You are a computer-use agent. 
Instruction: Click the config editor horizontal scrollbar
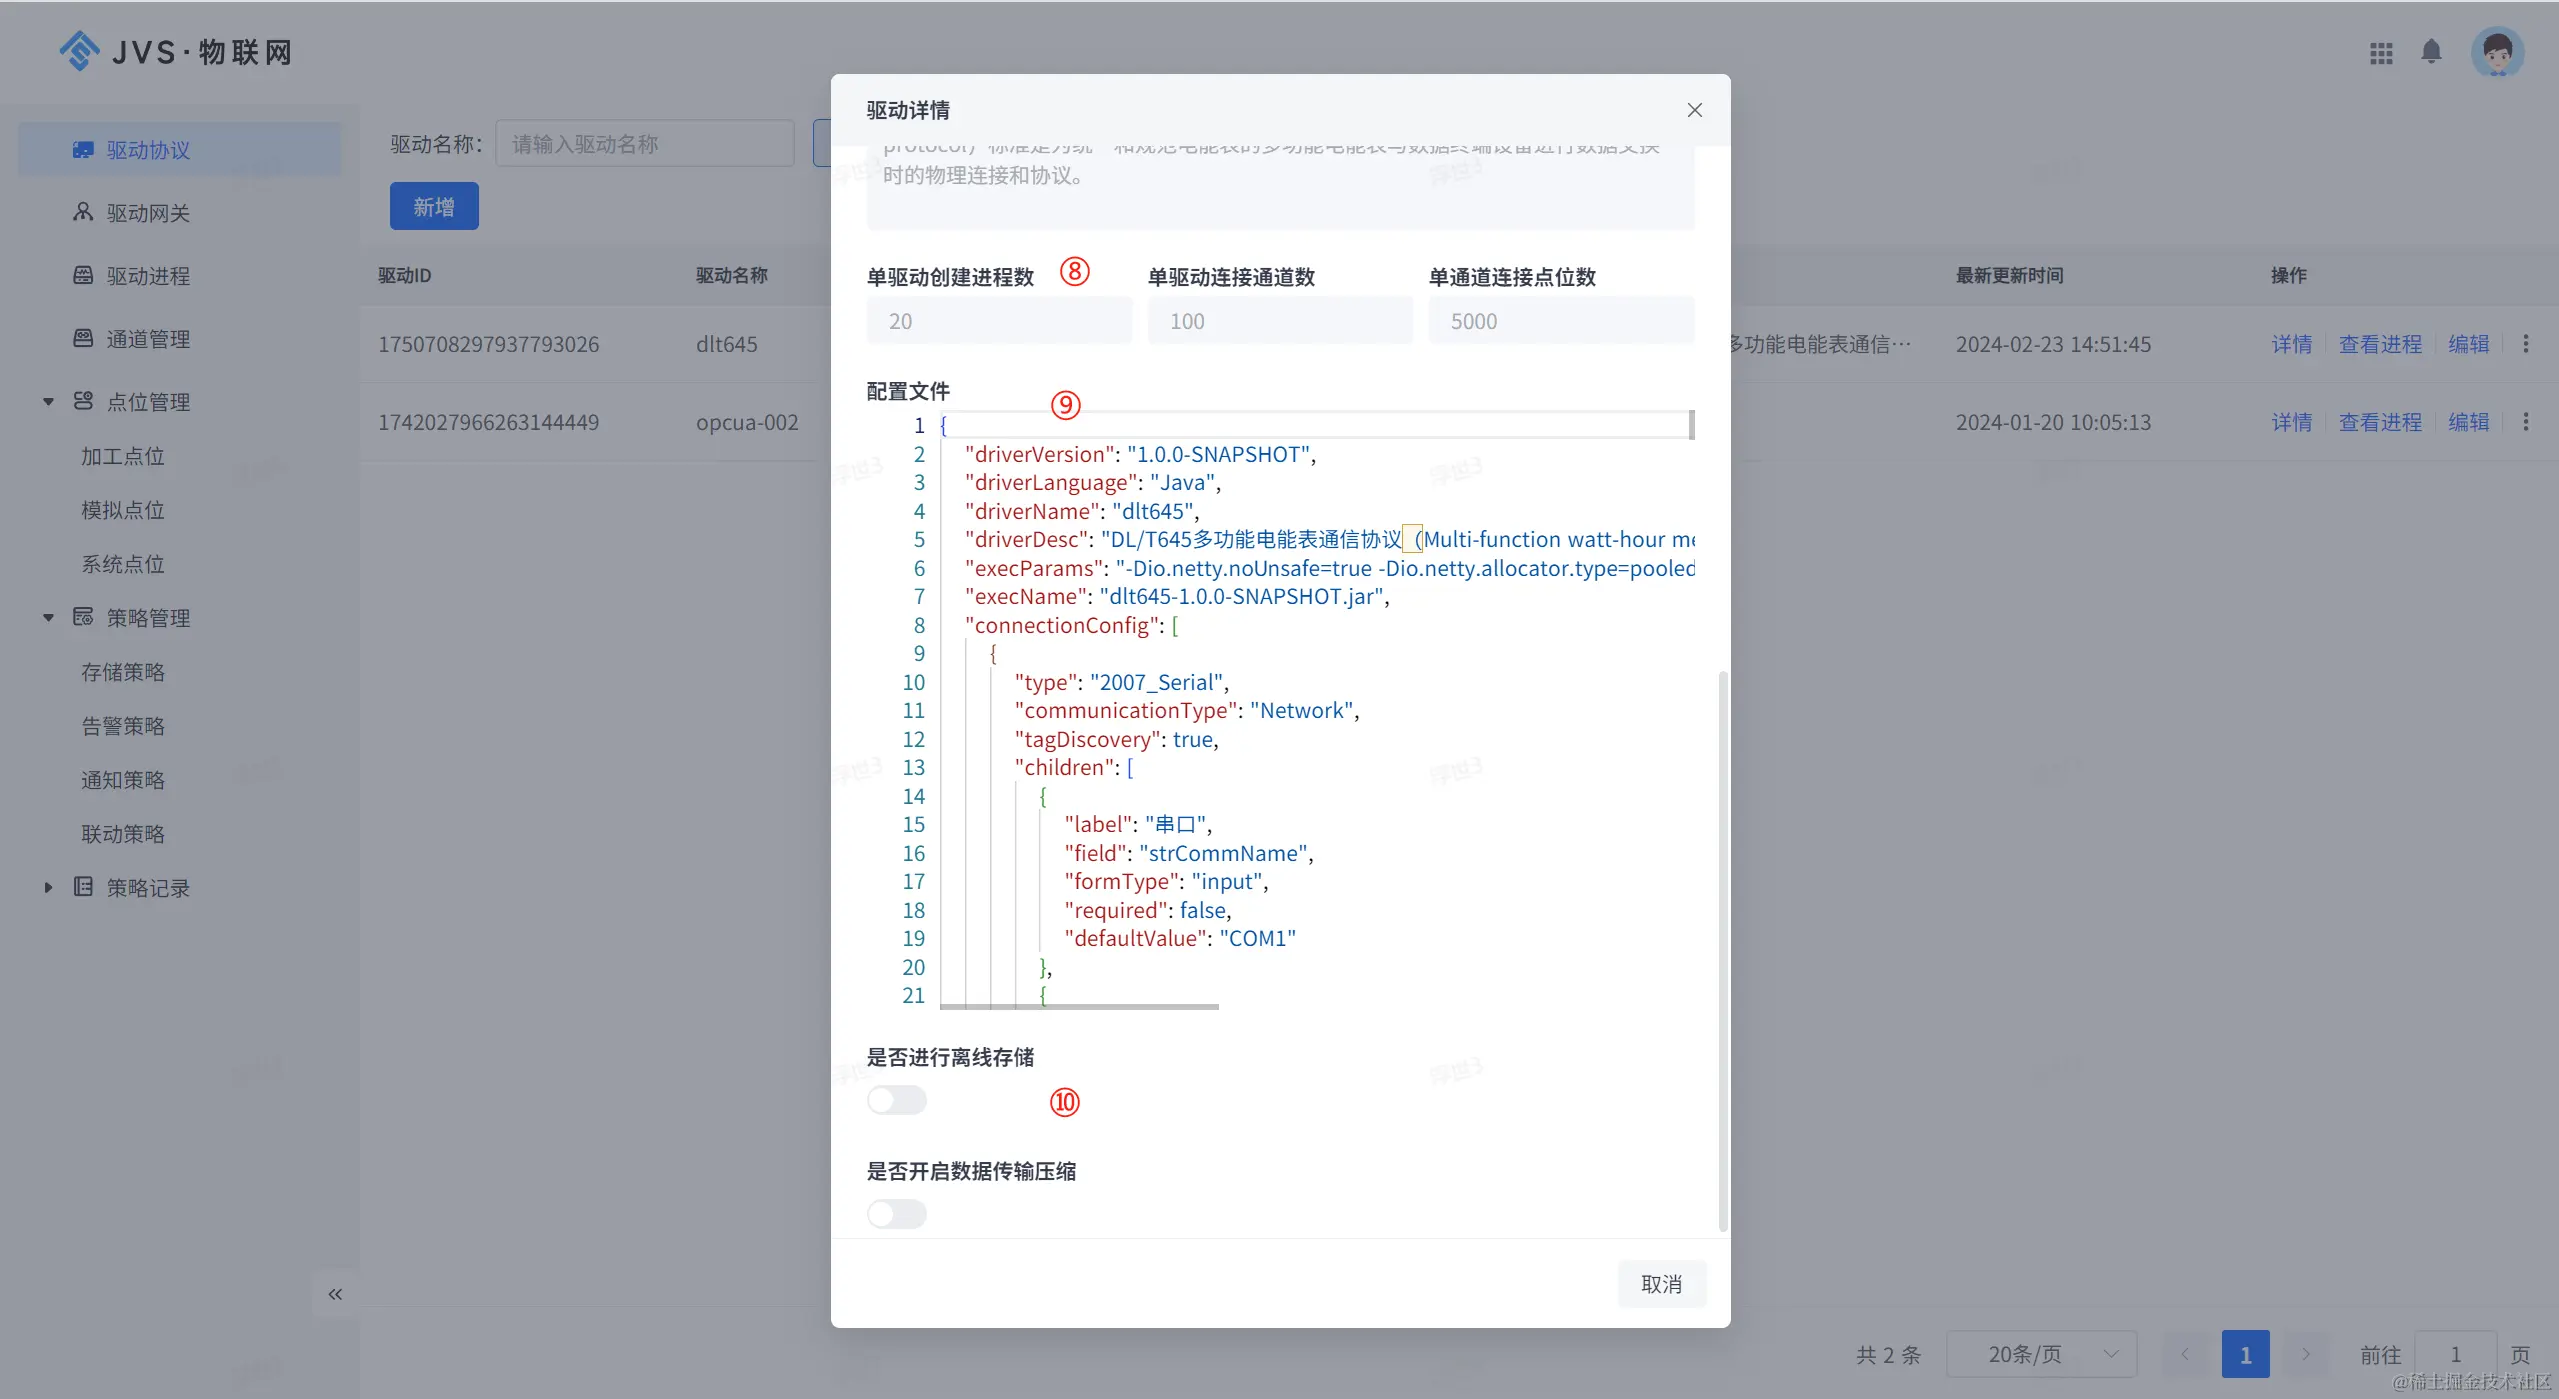tap(1079, 1006)
